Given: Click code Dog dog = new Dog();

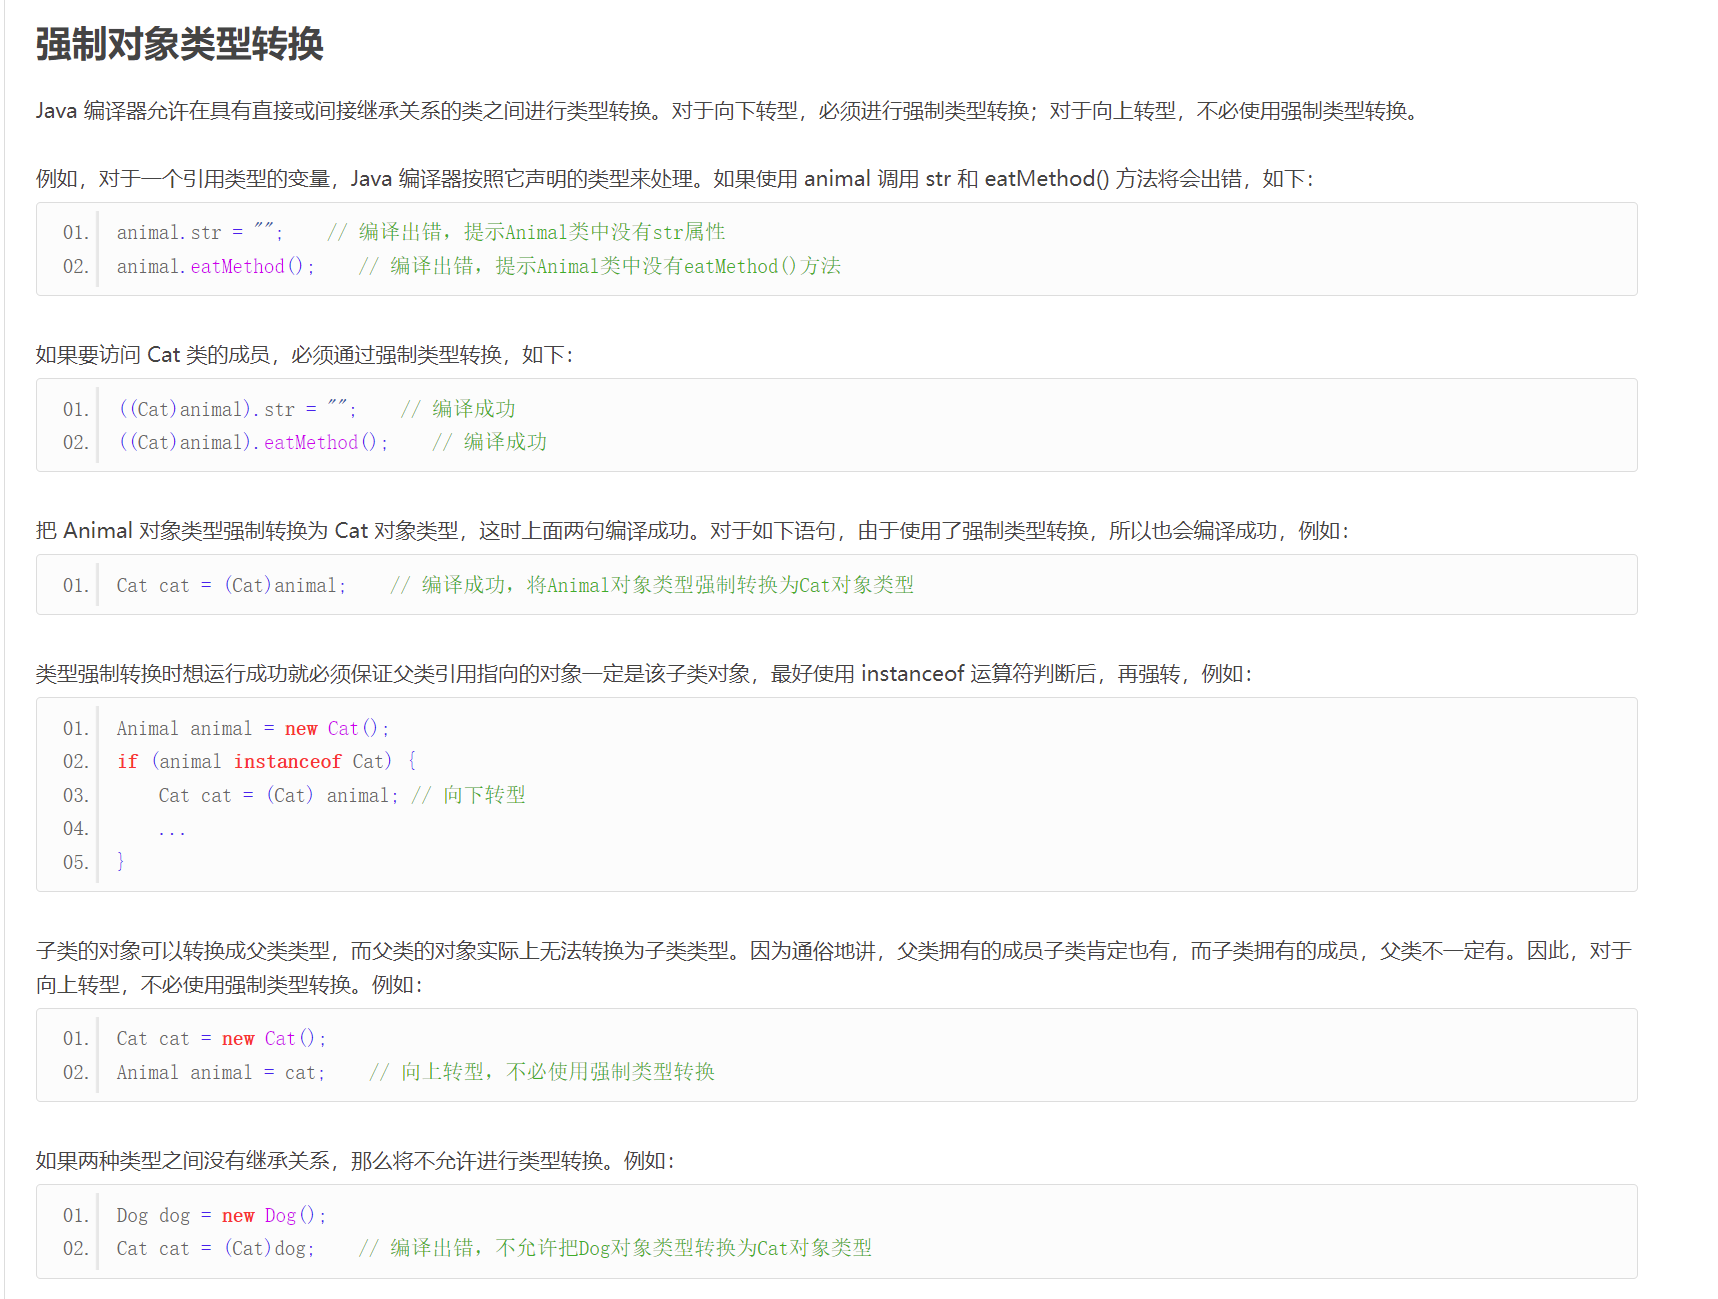Looking at the screenshot, I should pos(221,1215).
